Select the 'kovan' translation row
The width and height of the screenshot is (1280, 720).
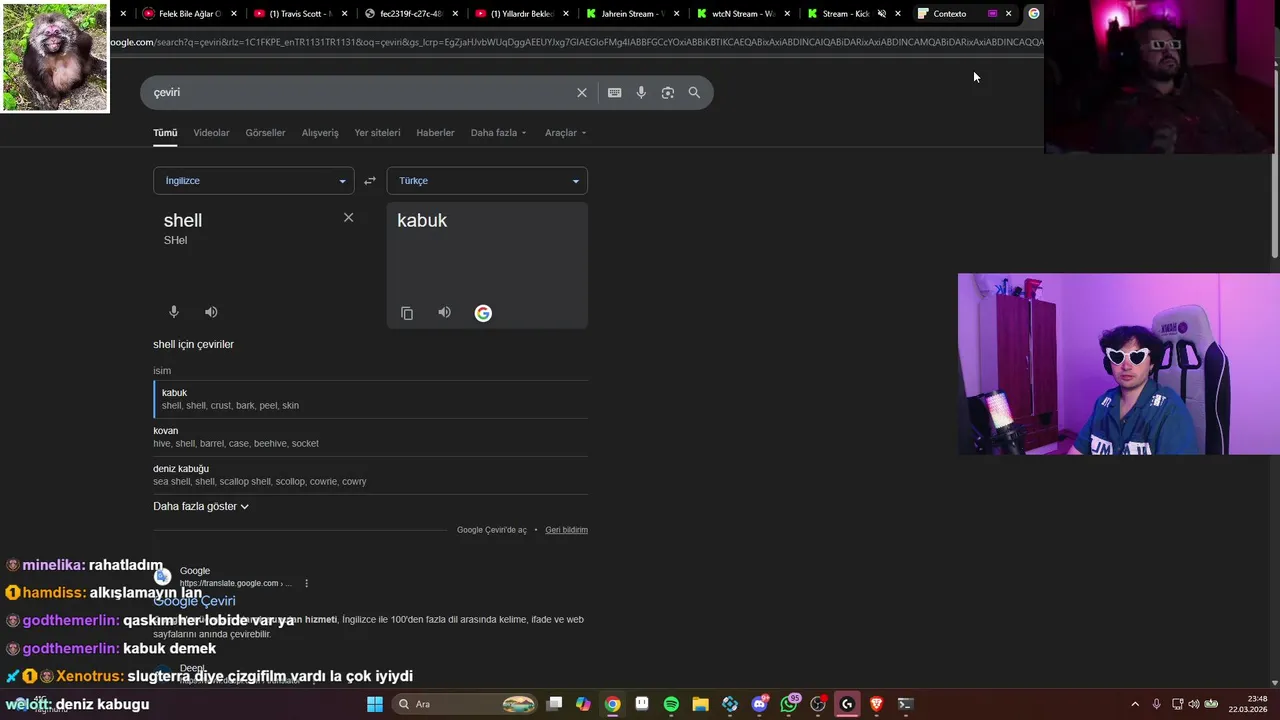point(371,437)
